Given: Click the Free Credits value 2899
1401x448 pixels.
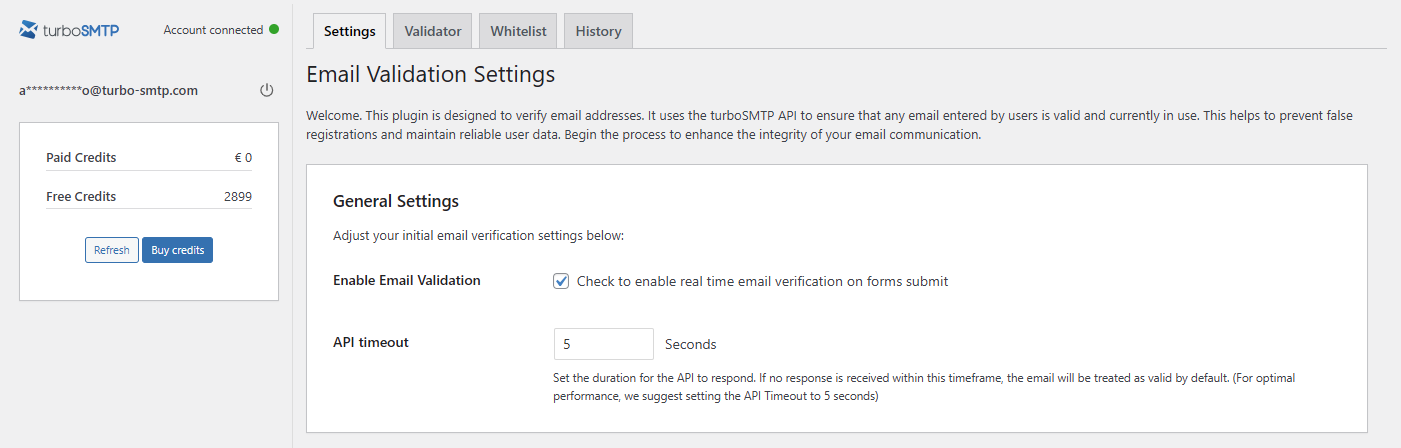Looking at the screenshot, I should point(238,197).
